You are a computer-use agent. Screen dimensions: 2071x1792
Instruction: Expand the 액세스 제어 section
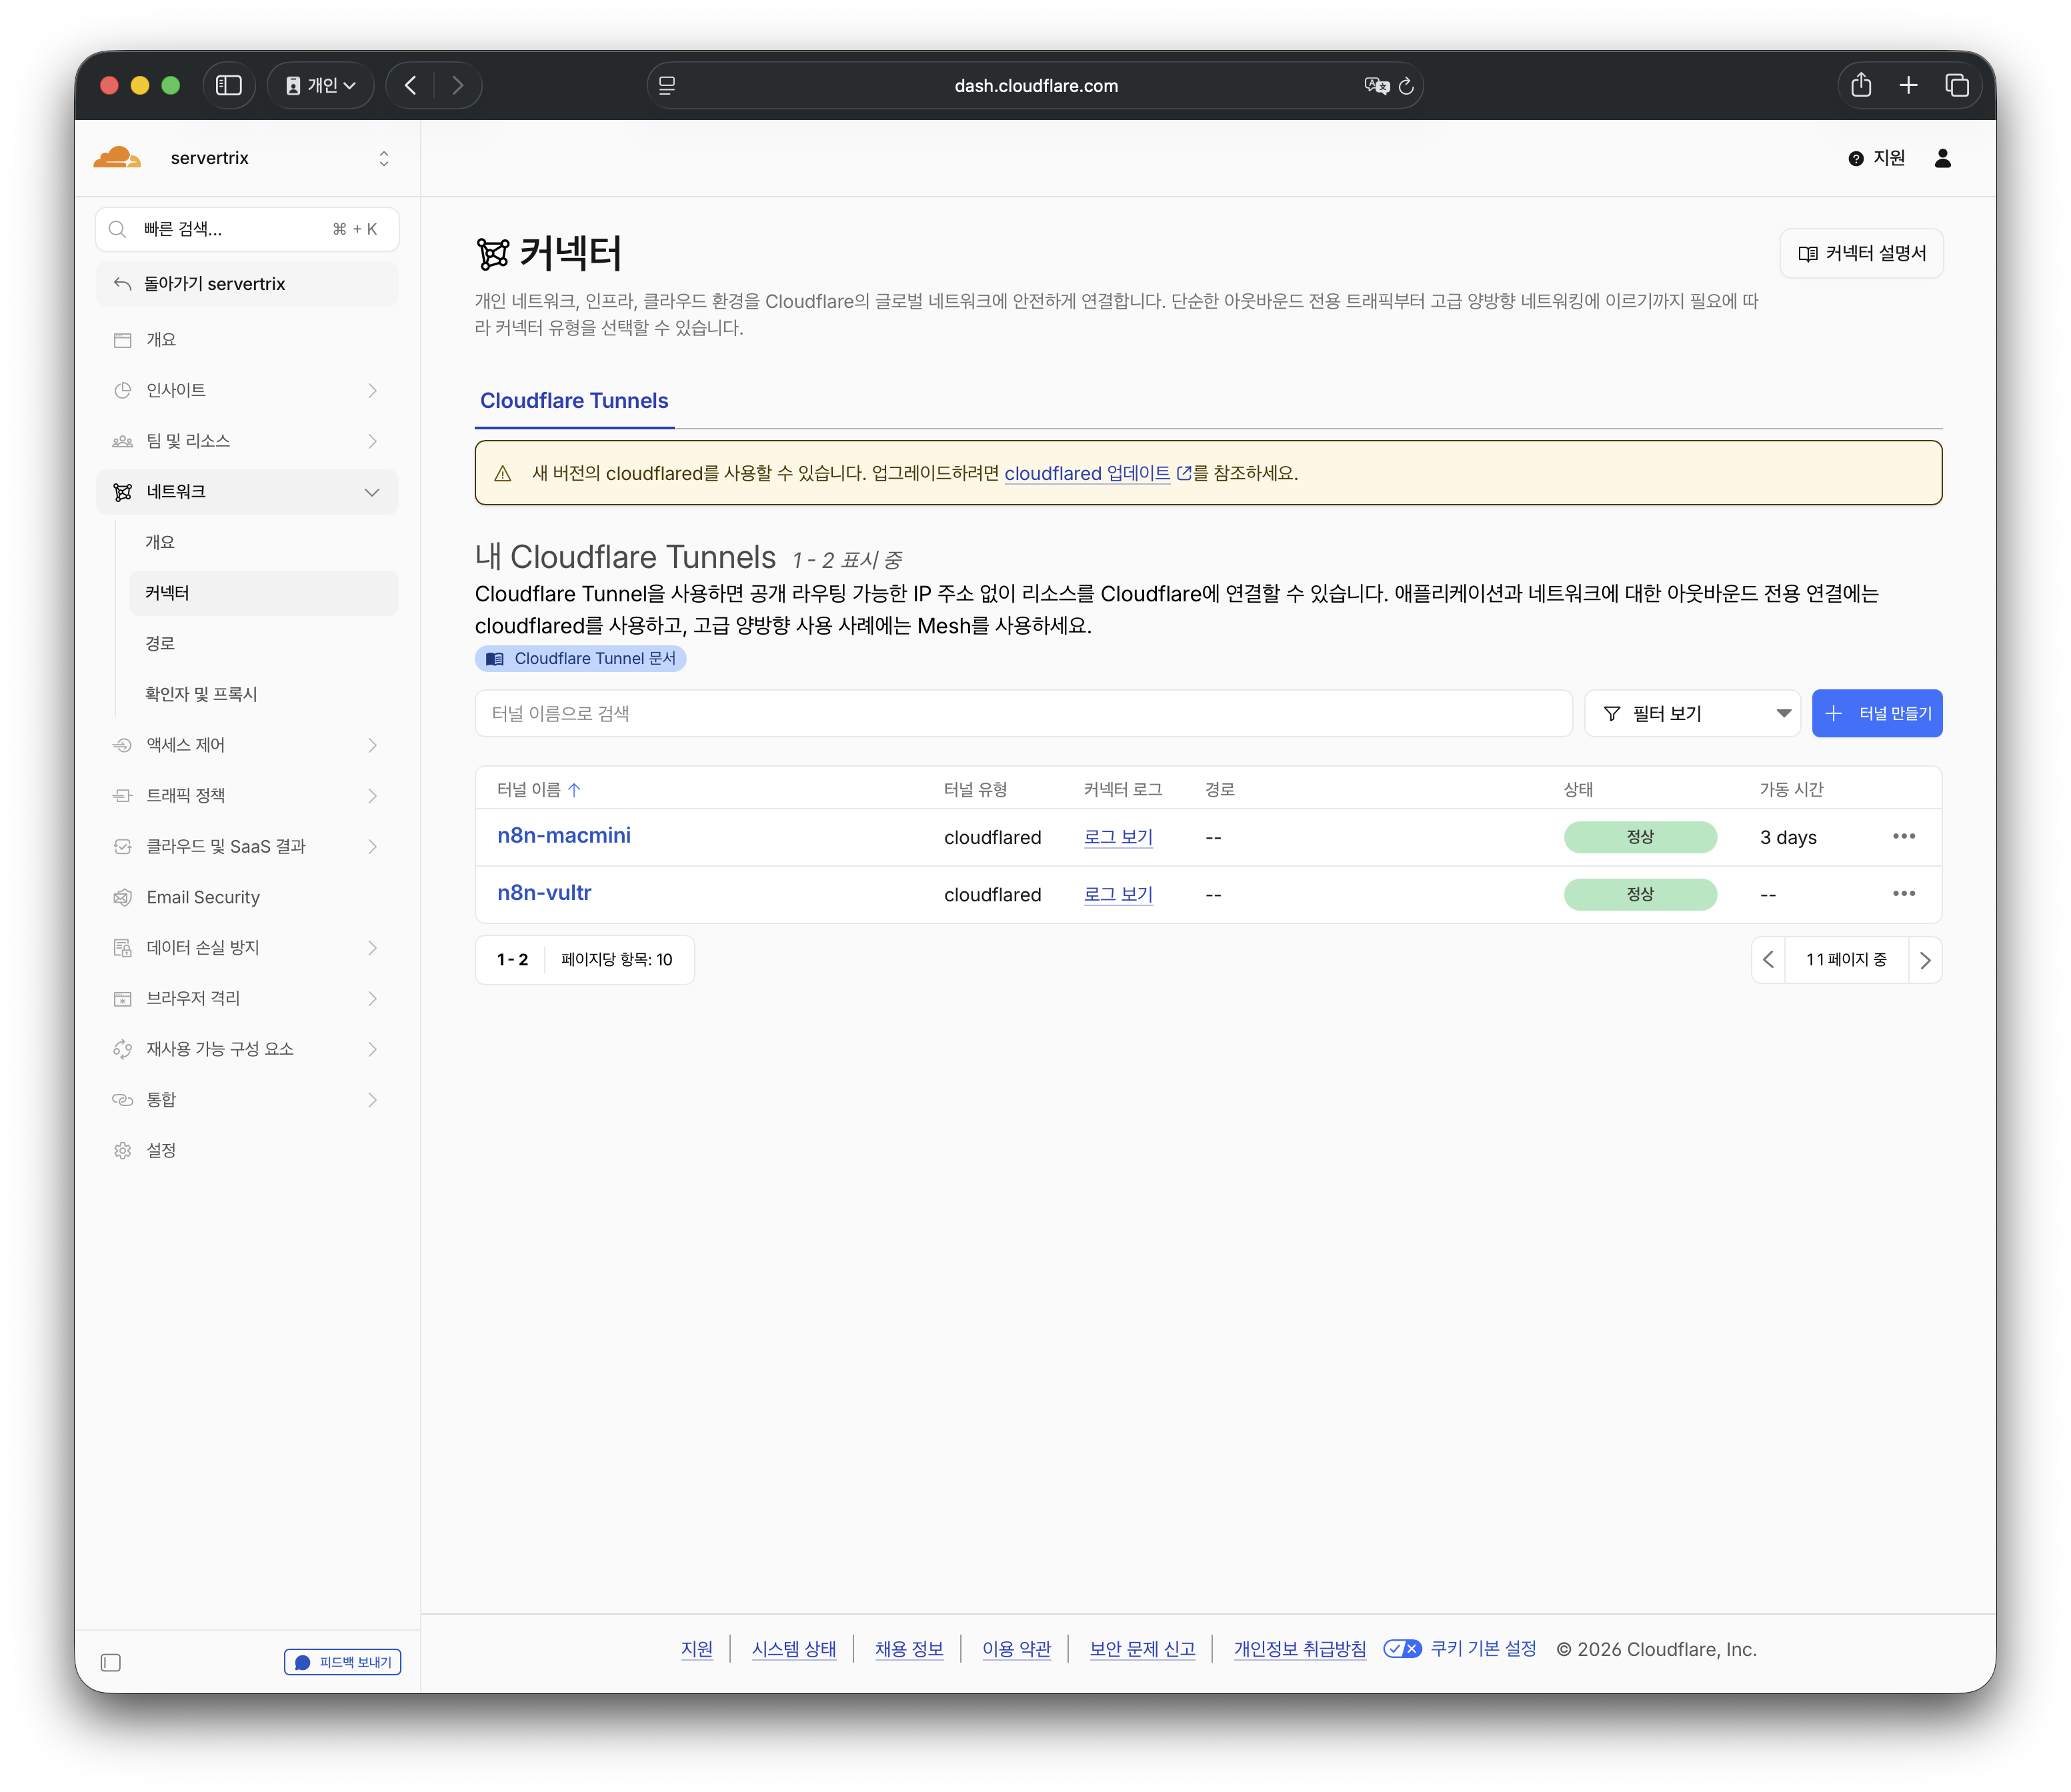(247, 745)
